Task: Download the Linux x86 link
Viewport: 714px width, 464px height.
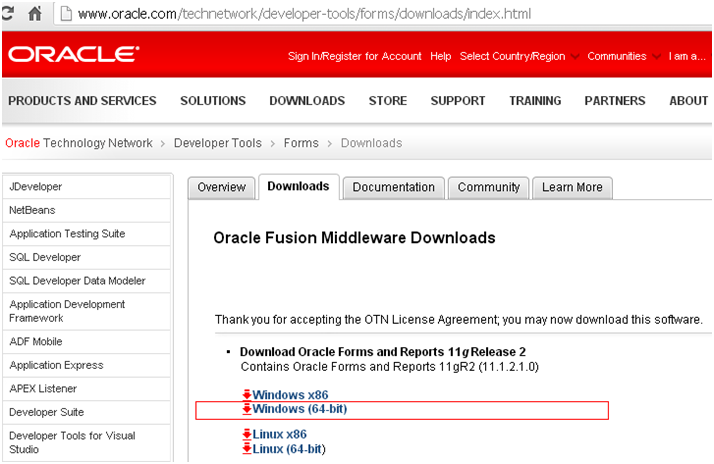Action: click(280, 434)
